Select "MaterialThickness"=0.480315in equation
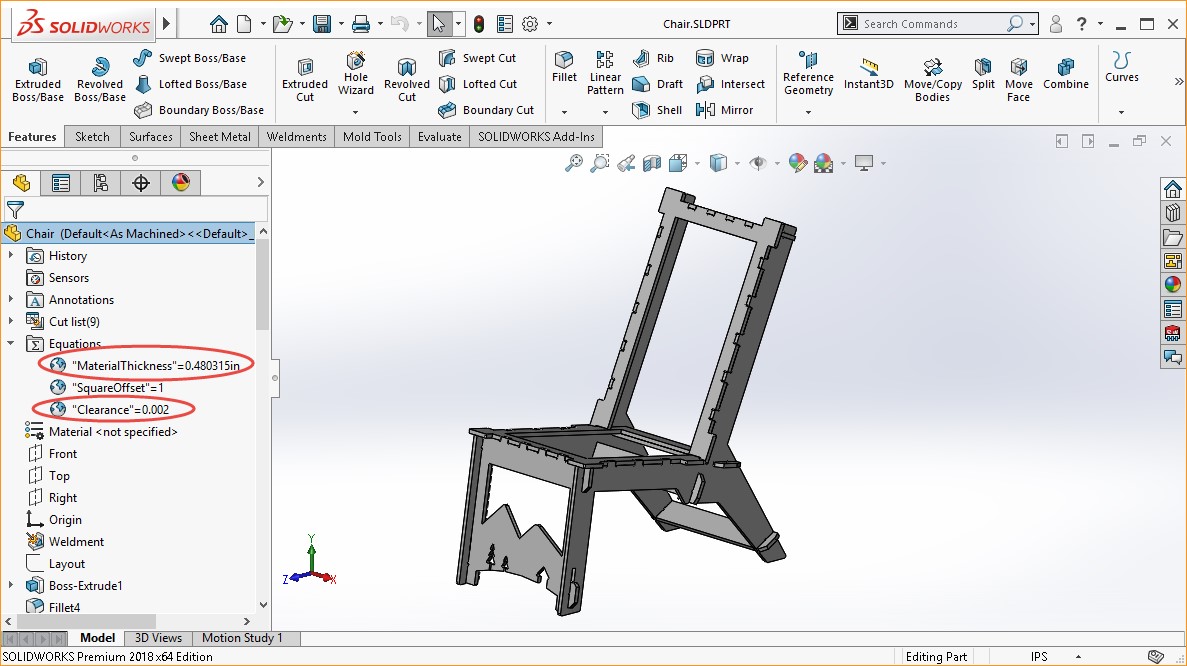The width and height of the screenshot is (1187, 666). 145,366
